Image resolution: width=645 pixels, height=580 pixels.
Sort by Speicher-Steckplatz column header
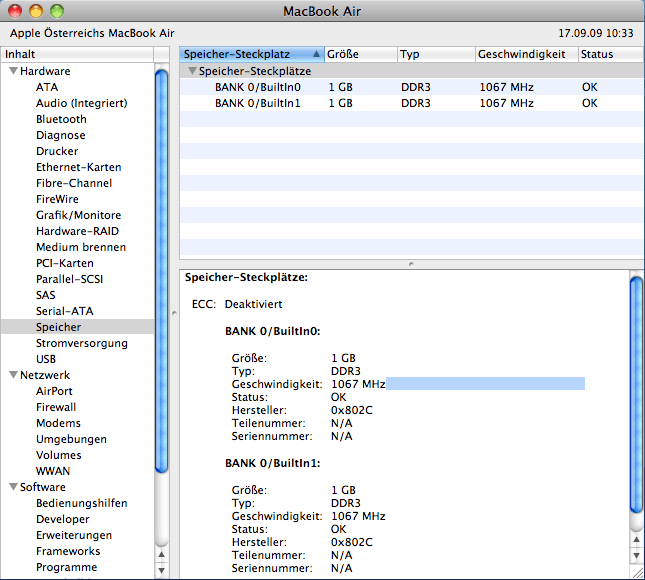click(x=247, y=54)
